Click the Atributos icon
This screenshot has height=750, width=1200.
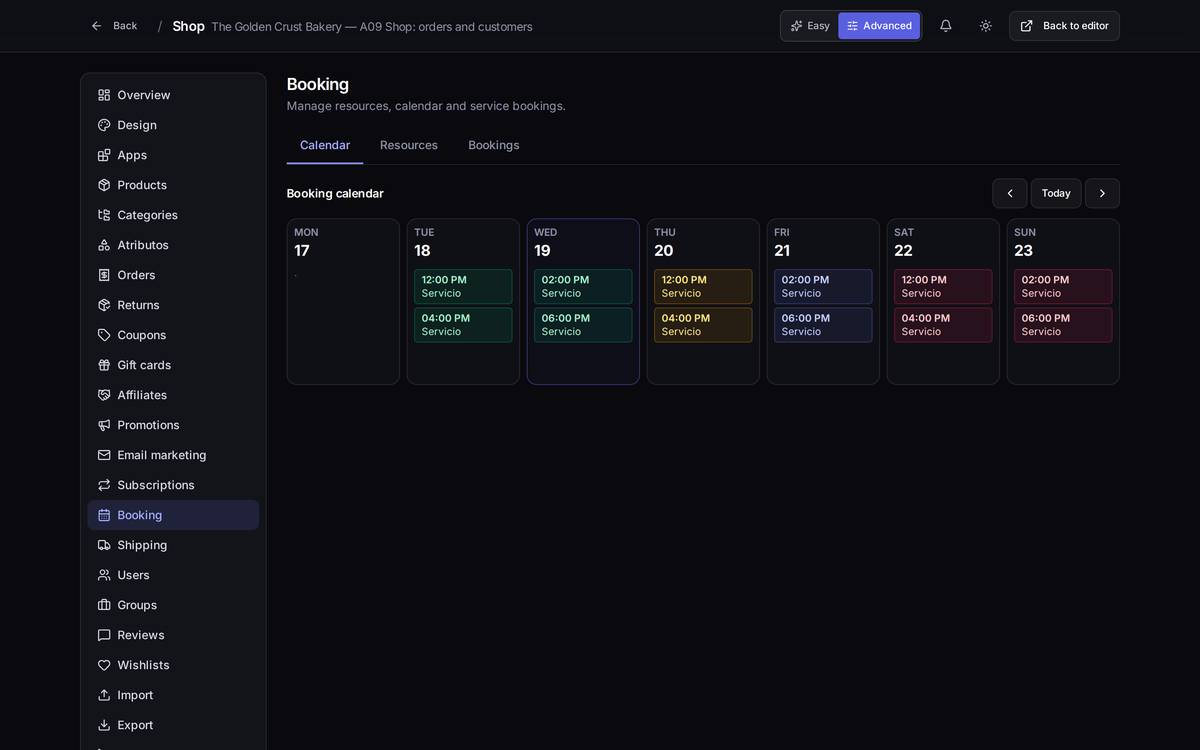104,245
